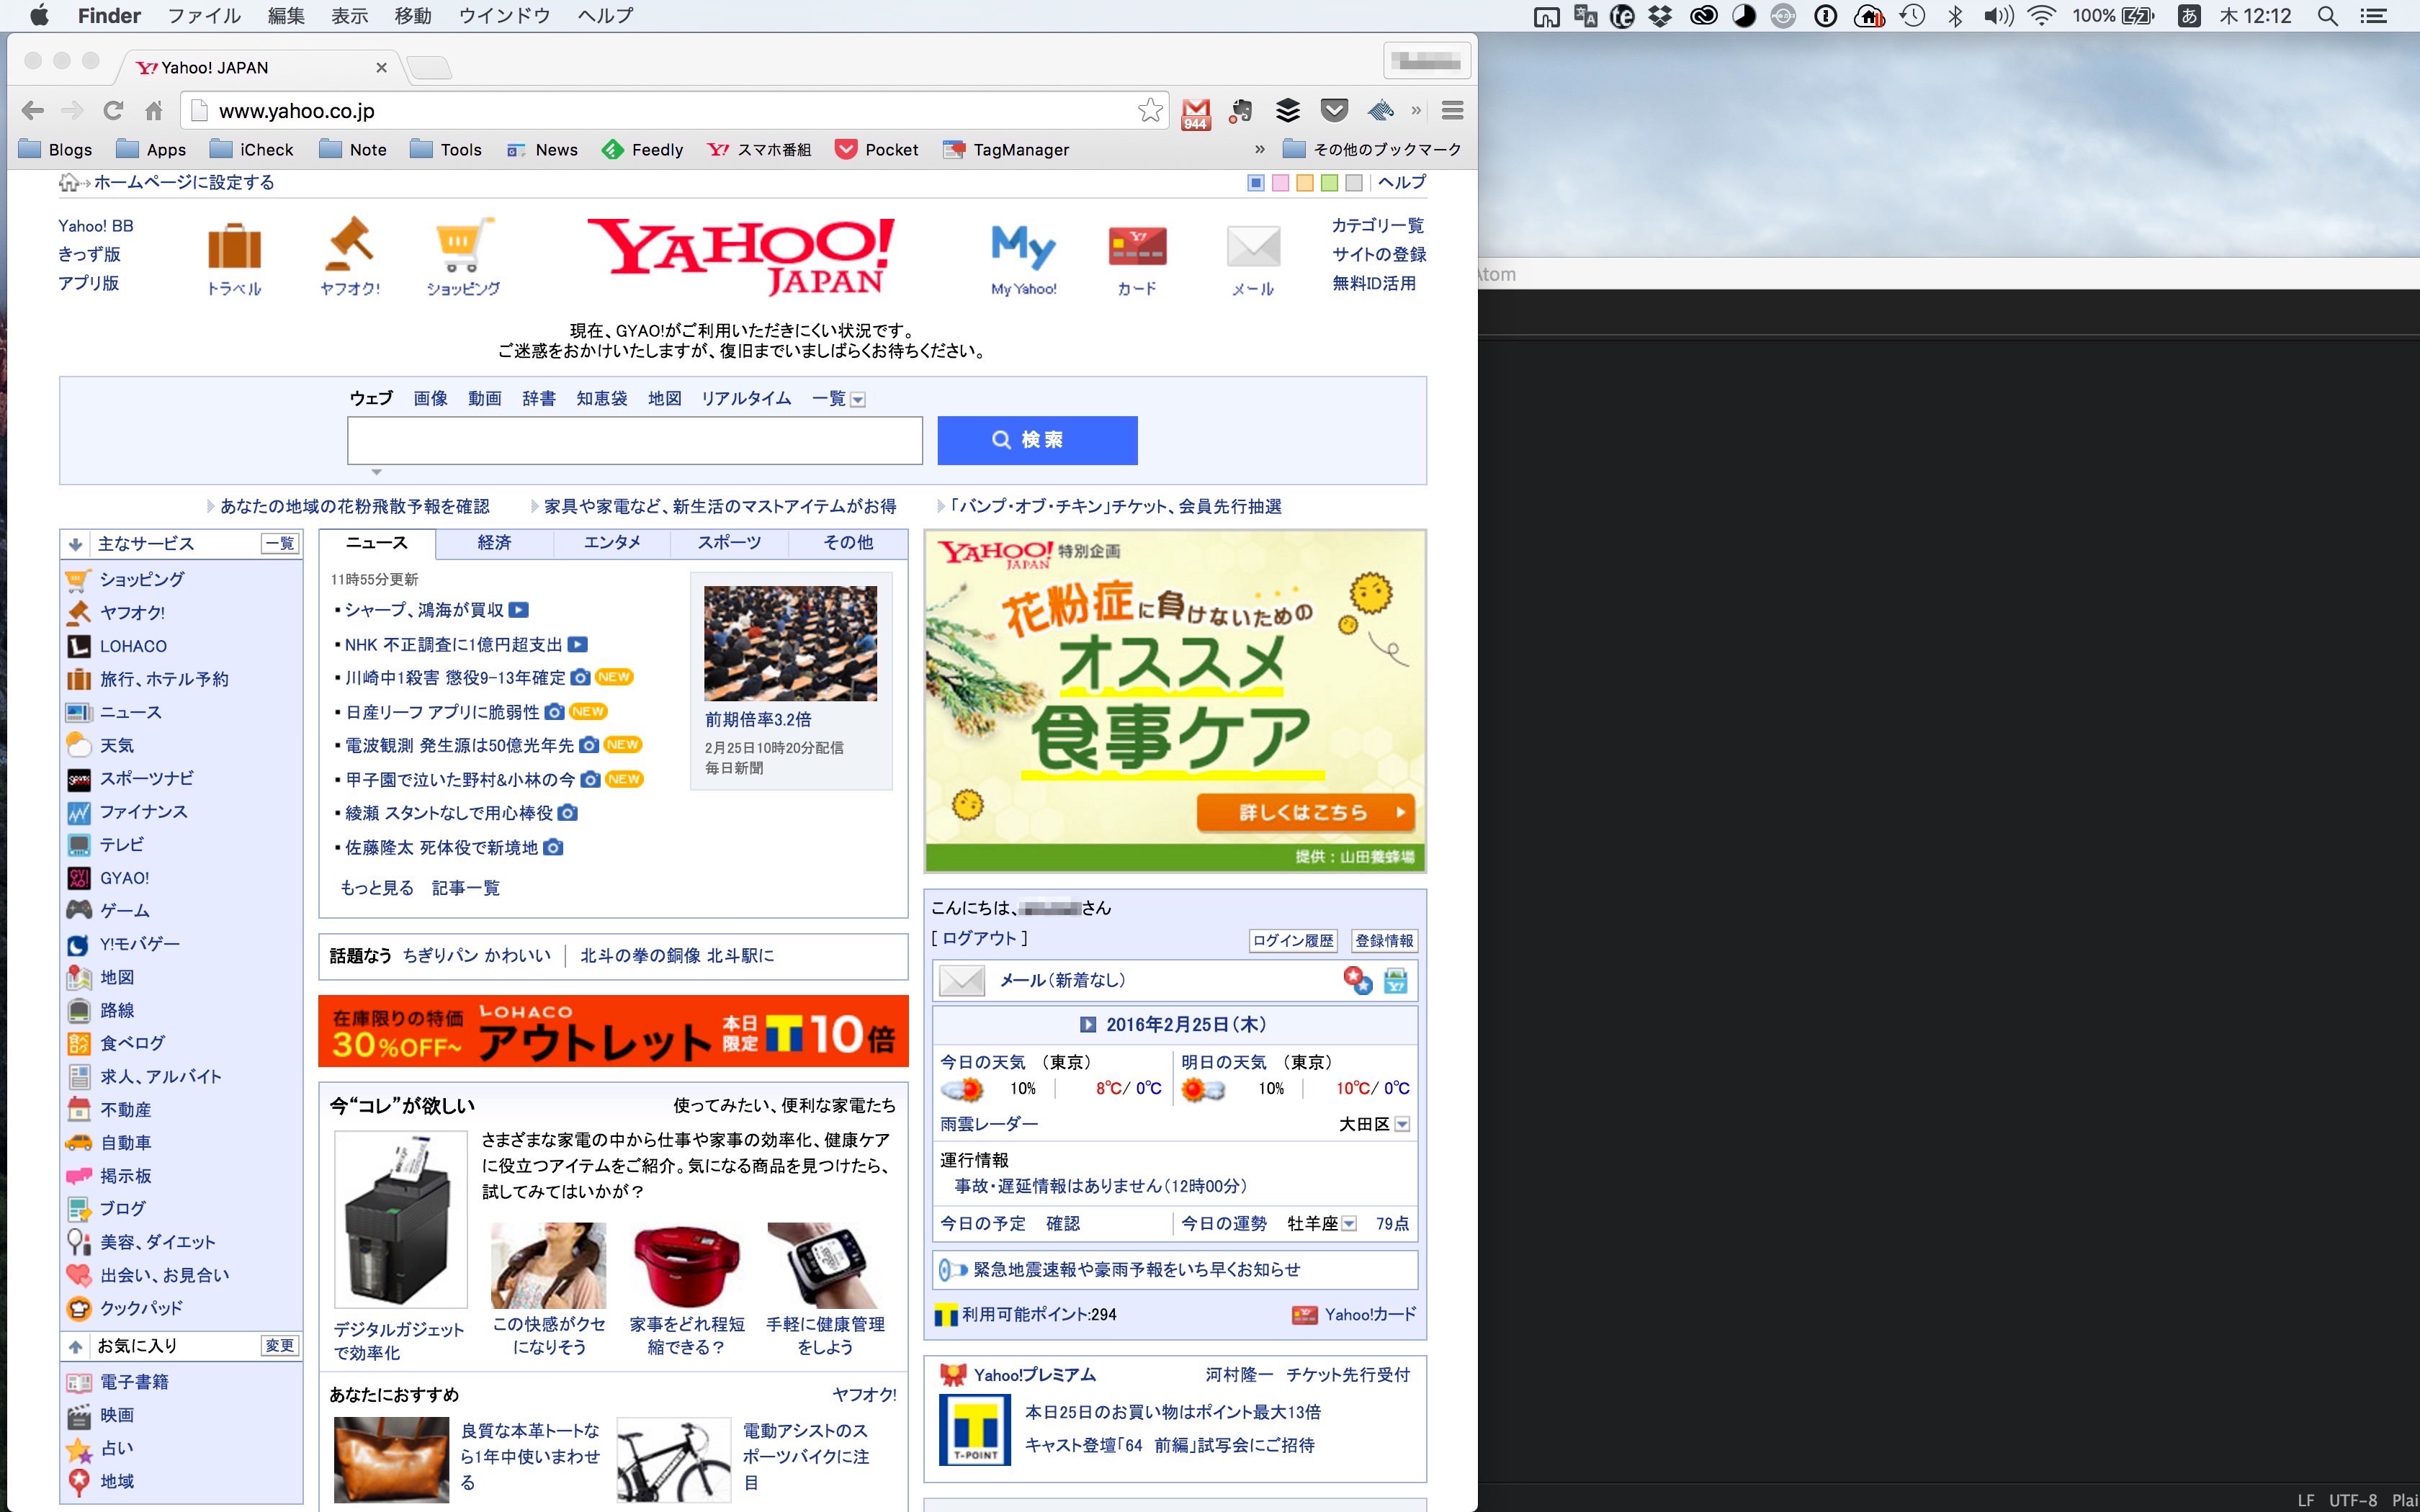Click the browser back arrow
2420x1512 pixels.
pos(33,110)
